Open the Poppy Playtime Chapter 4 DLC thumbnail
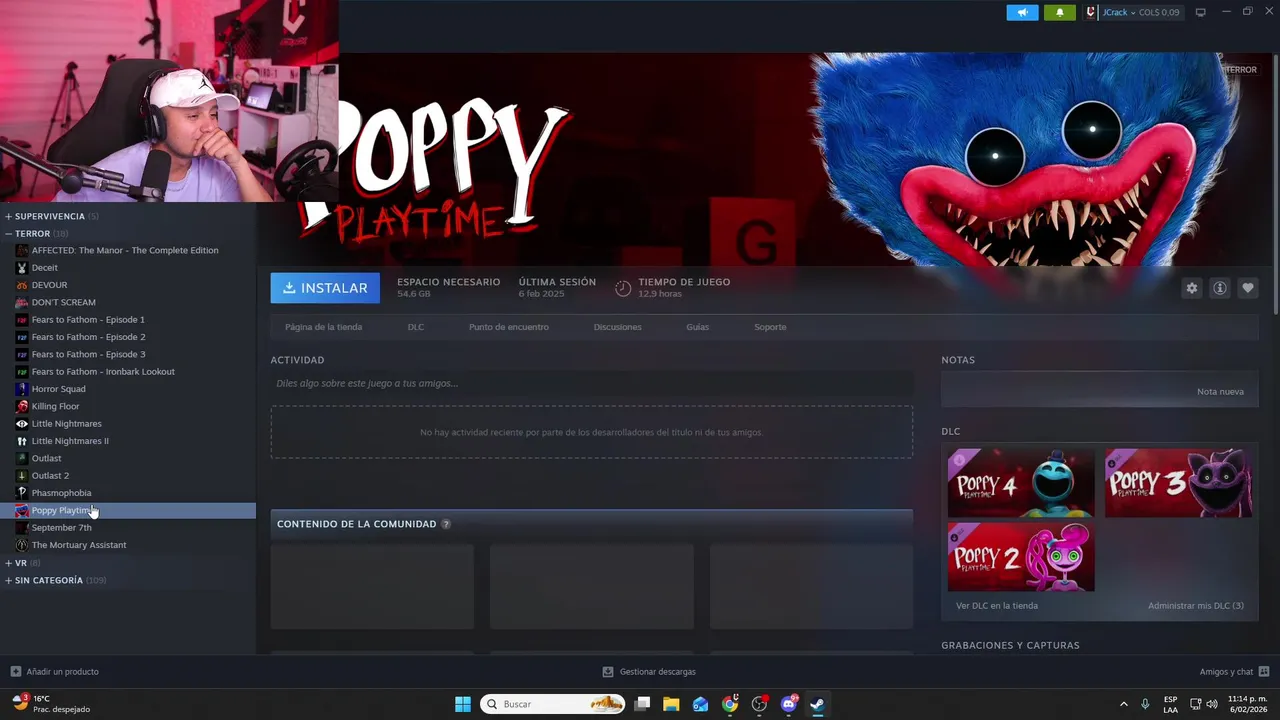This screenshot has height=720, width=1280. [x=1021, y=483]
